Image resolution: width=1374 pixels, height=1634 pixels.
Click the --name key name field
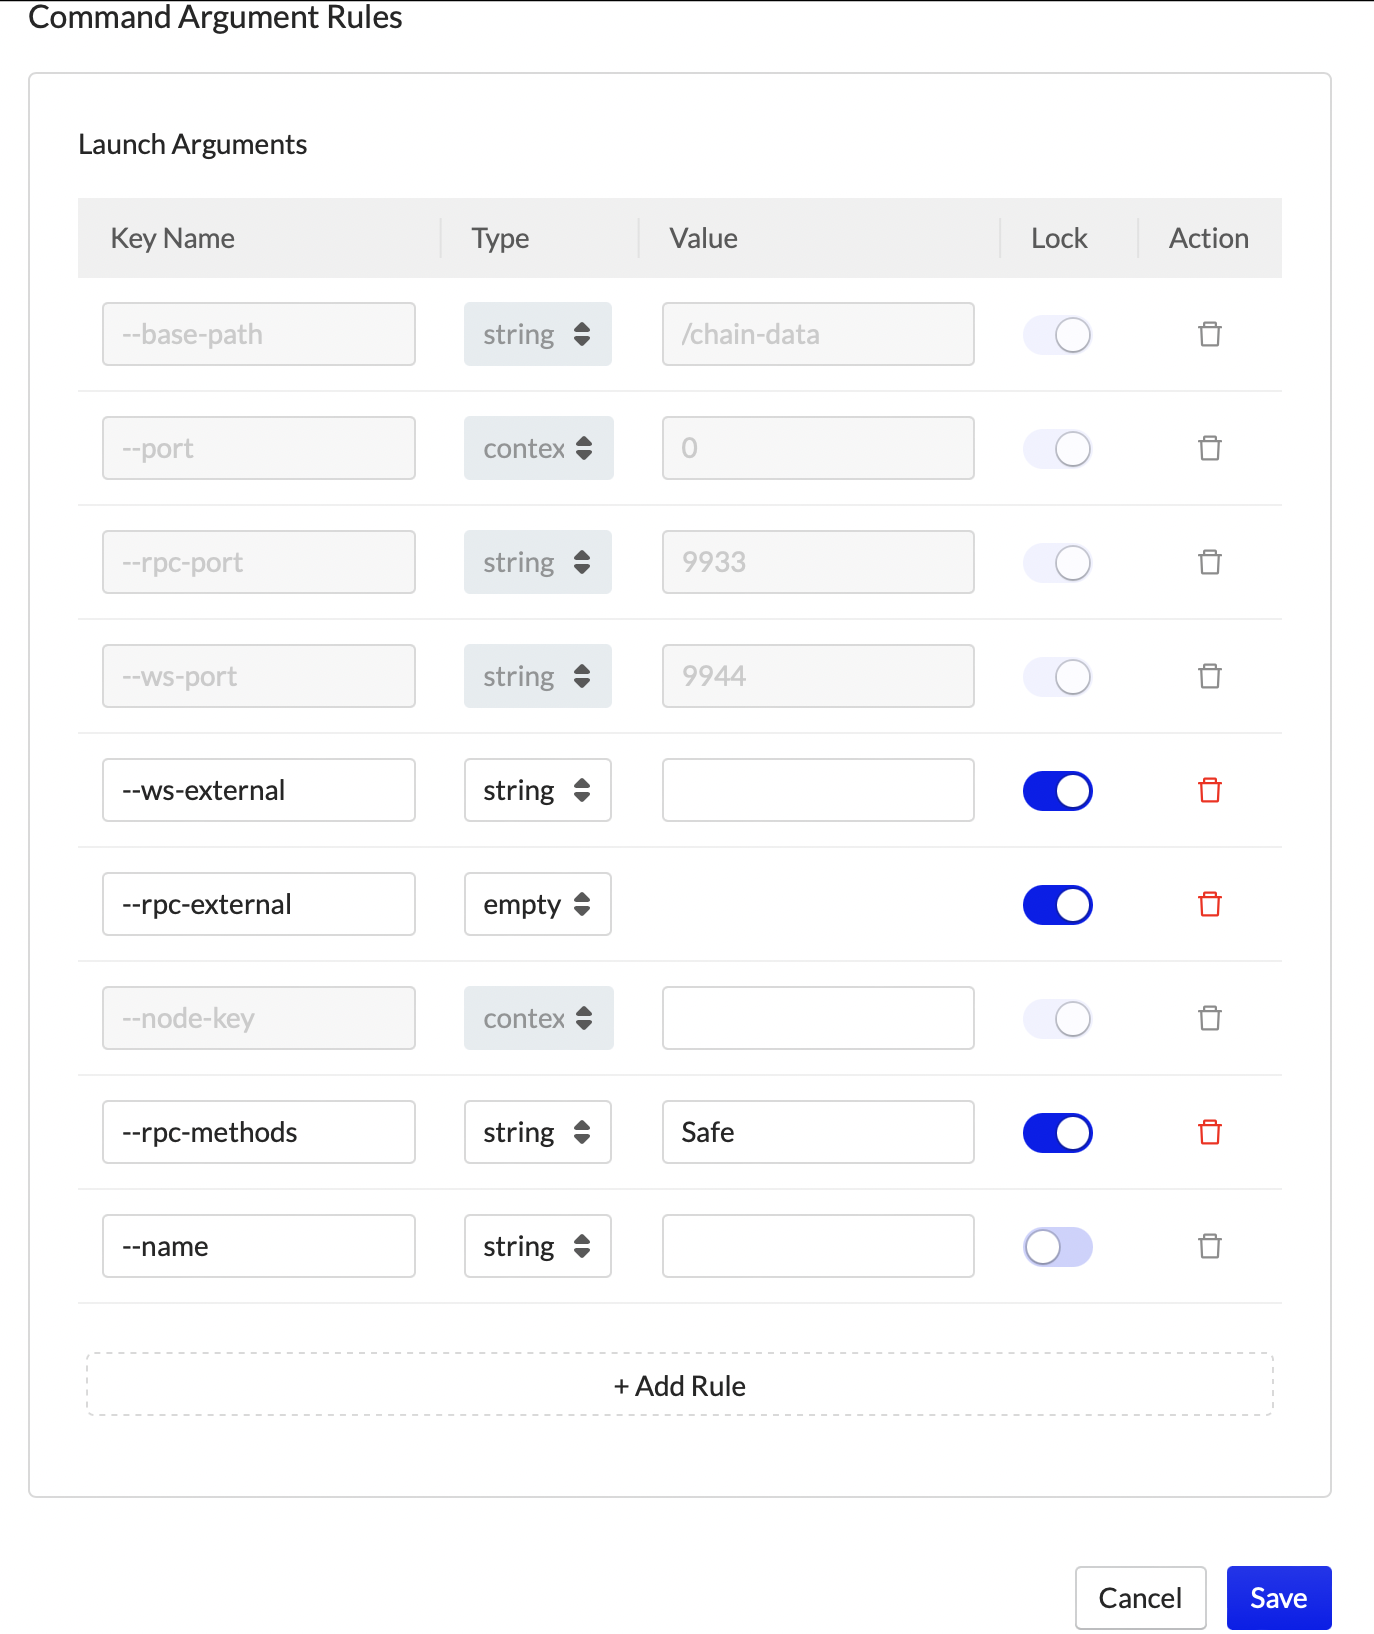pos(258,1246)
